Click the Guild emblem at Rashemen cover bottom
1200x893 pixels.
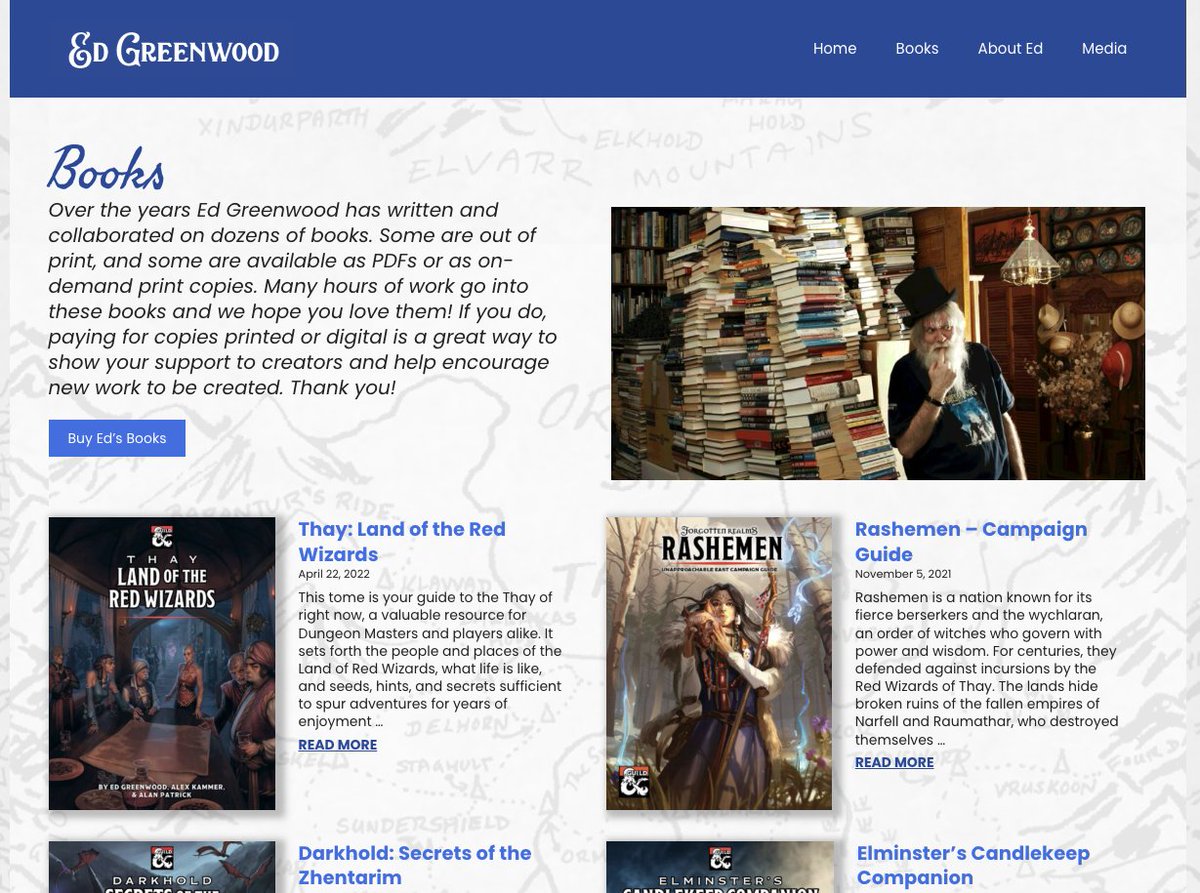(x=633, y=782)
